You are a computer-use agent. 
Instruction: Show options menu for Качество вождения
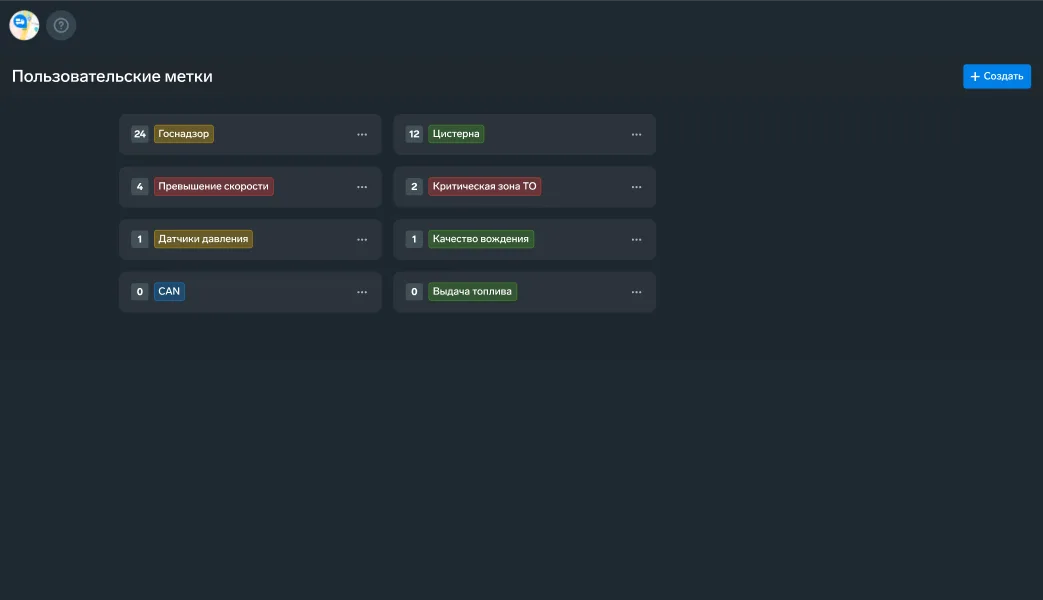[x=637, y=239]
